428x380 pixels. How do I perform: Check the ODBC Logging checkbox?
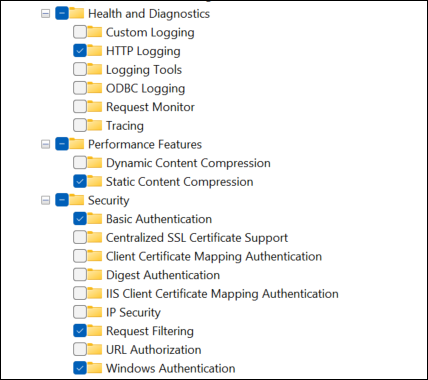coord(80,88)
